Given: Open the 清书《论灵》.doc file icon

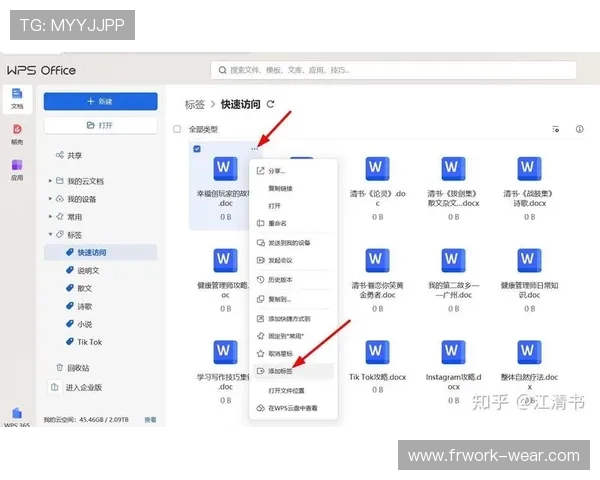Looking at the screenshot, I should click(377, 168).
